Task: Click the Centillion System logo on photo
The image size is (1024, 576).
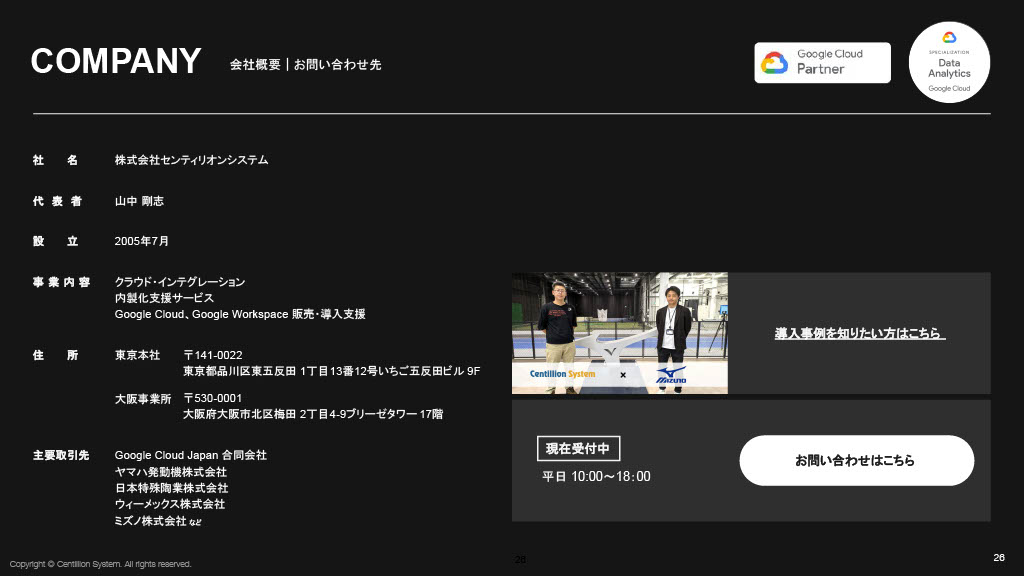Action: [555, 375]
